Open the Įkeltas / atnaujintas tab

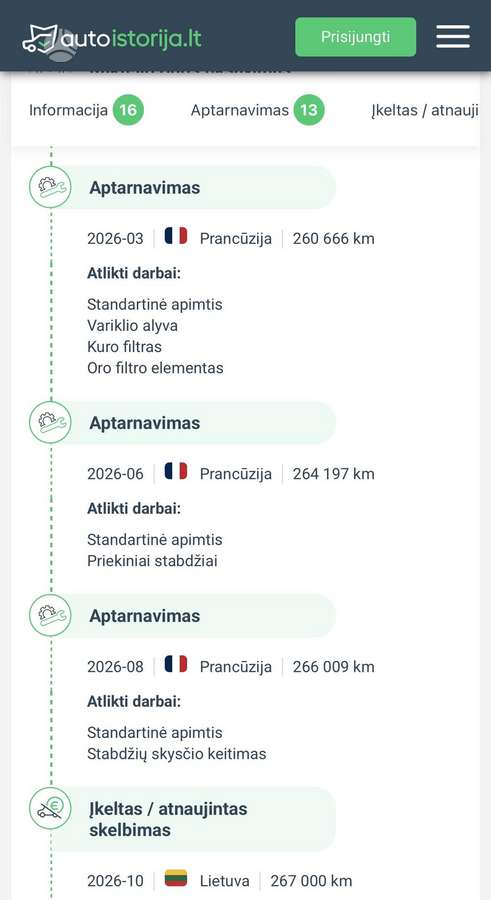click(425, 110)
